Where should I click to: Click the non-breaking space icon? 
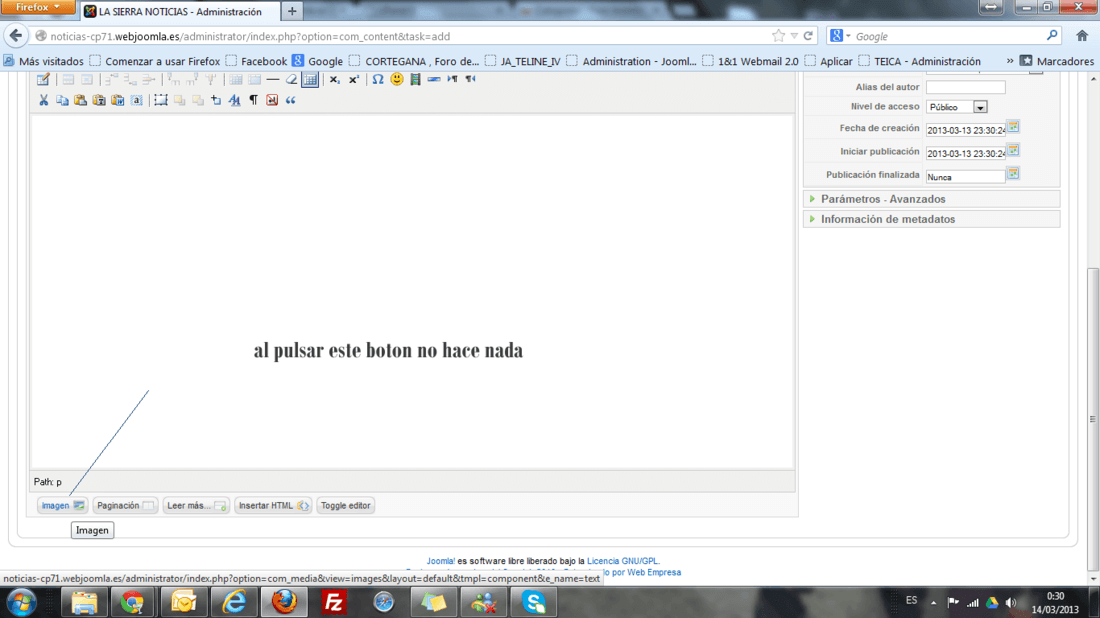click(x=272, y=100)
